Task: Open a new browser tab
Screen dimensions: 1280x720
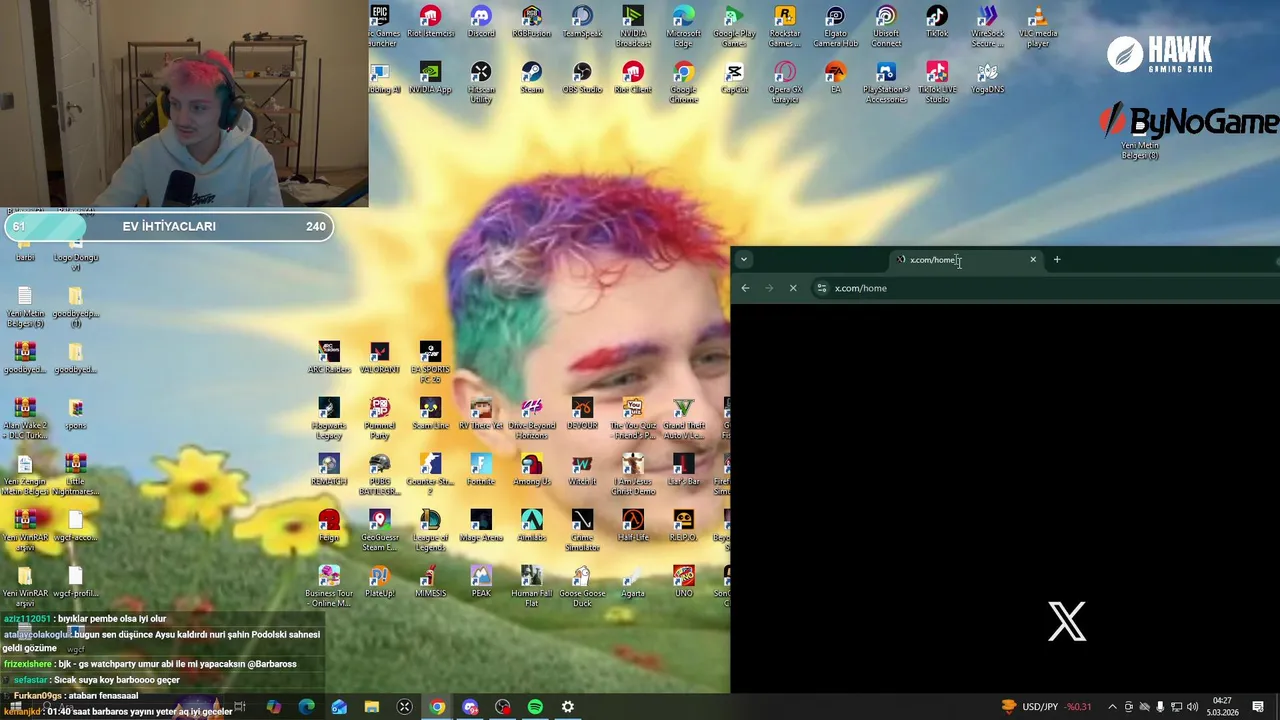Action: (1057, 260)
